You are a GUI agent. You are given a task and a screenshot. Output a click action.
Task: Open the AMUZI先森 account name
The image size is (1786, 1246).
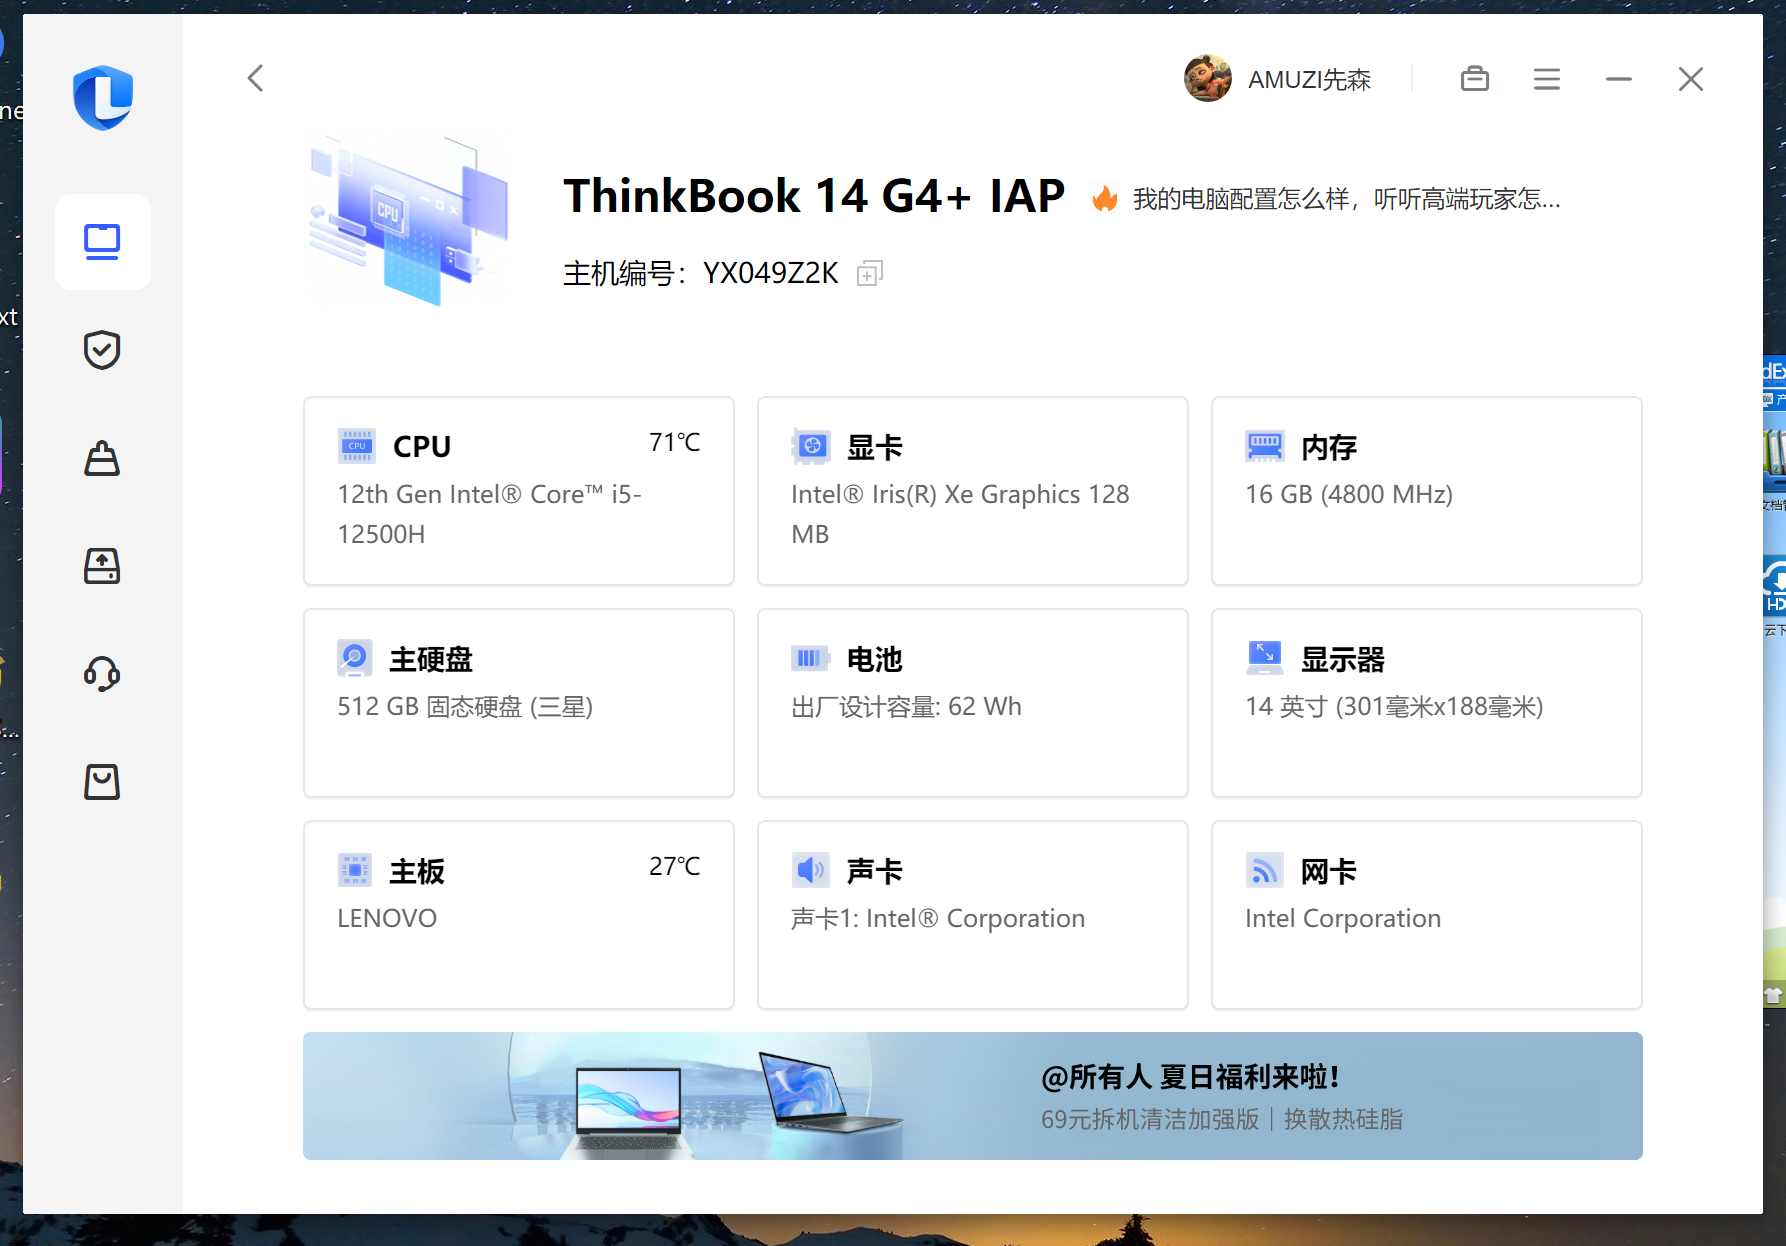coord(1309,80)
